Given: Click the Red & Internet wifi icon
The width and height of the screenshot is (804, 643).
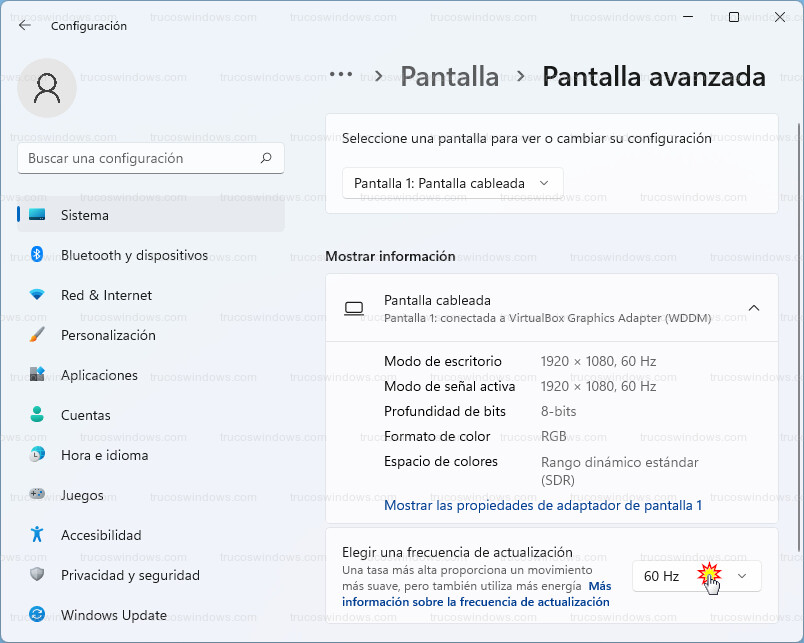Looking at the screenshot, I should [37, 295].
